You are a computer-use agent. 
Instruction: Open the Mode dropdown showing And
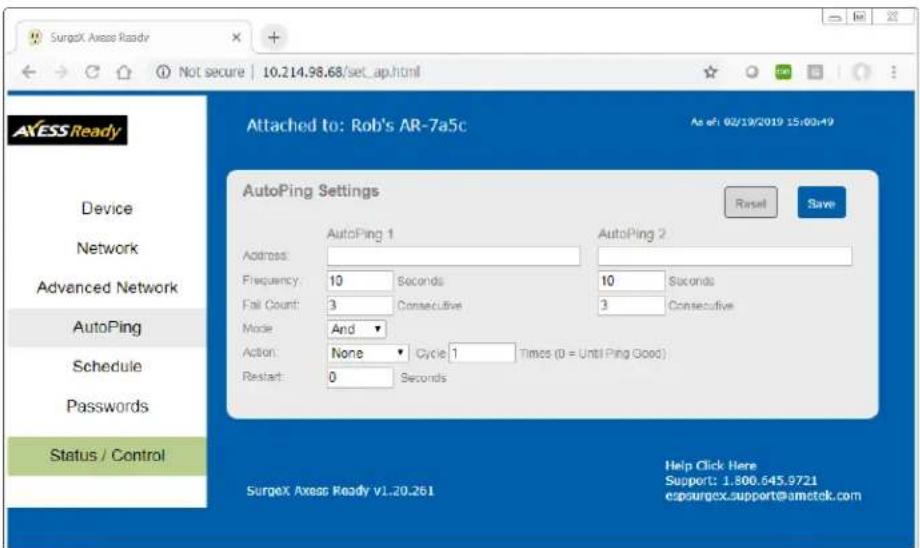(357, 329)
